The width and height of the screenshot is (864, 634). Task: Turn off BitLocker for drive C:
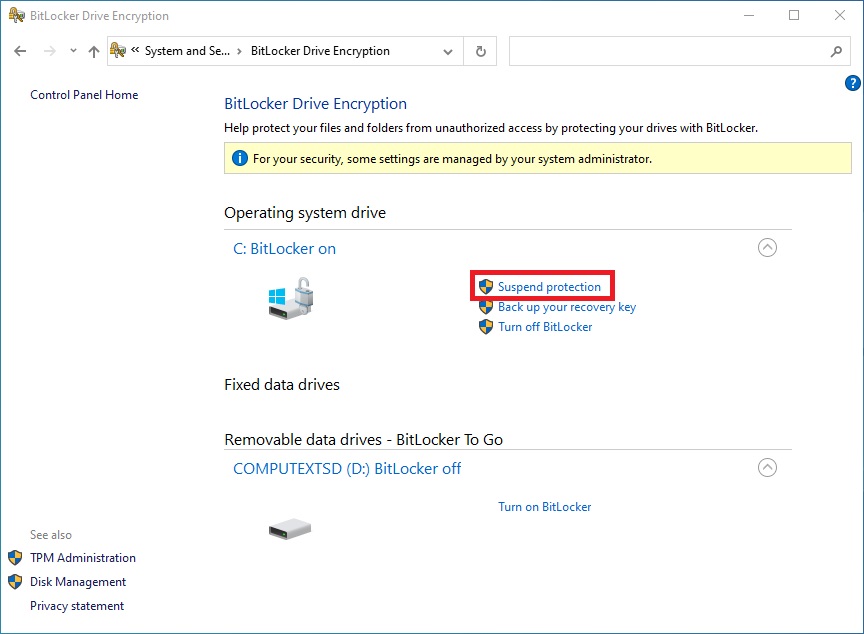point(544,327)
